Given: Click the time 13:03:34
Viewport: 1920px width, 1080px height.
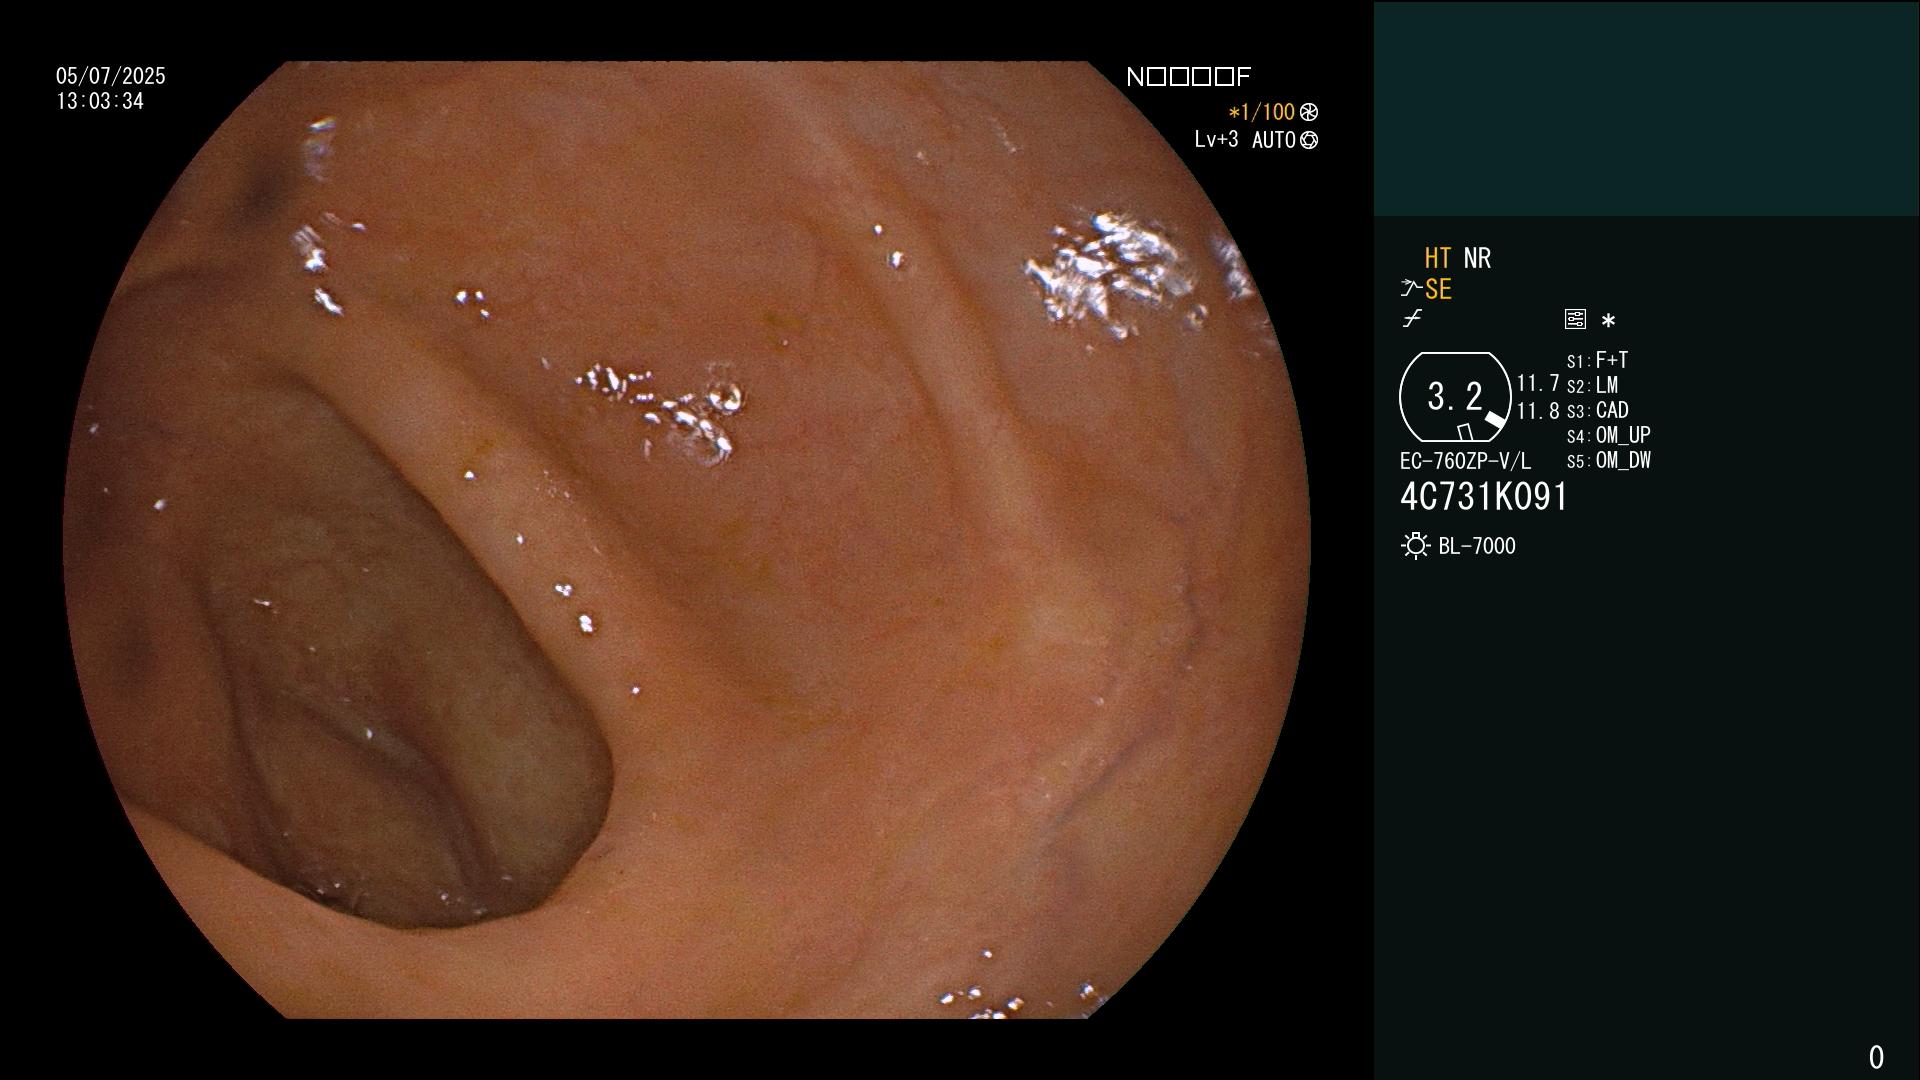Looking at the screenshot, I should click(x=100, y=101).
